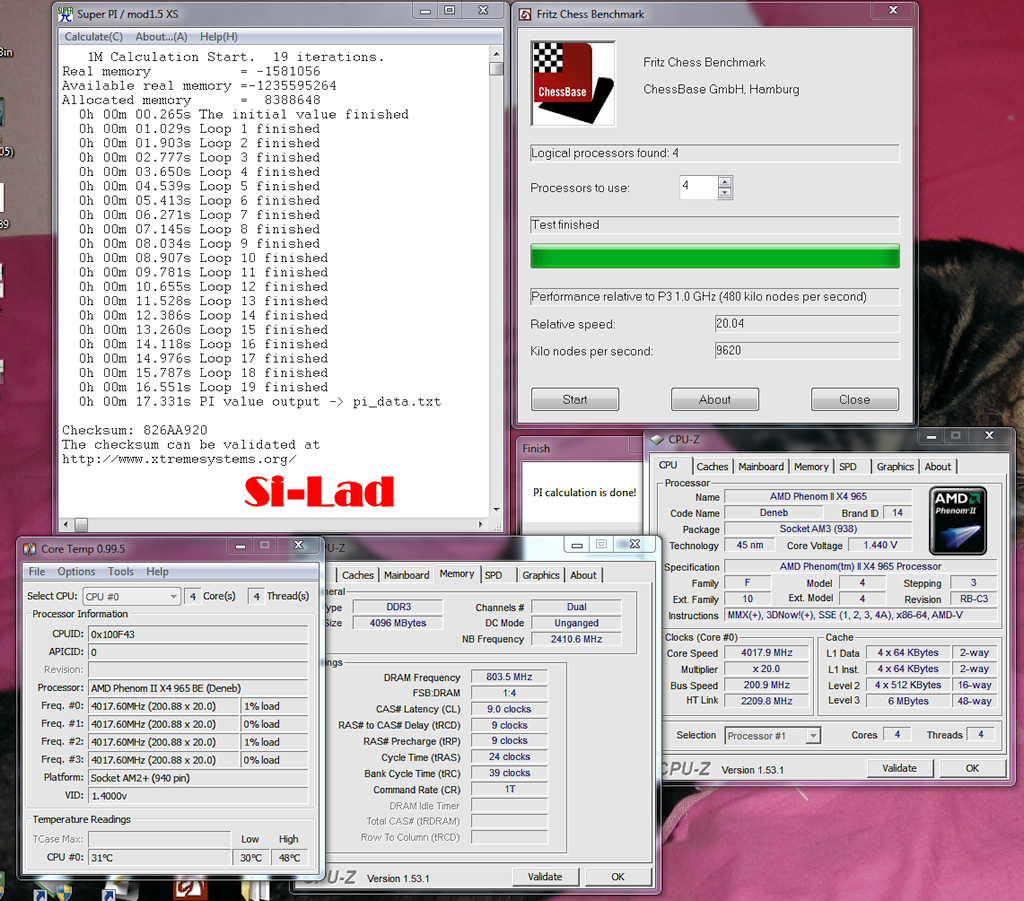Click Kilo nodes per second value 9620

pos(807,351)
